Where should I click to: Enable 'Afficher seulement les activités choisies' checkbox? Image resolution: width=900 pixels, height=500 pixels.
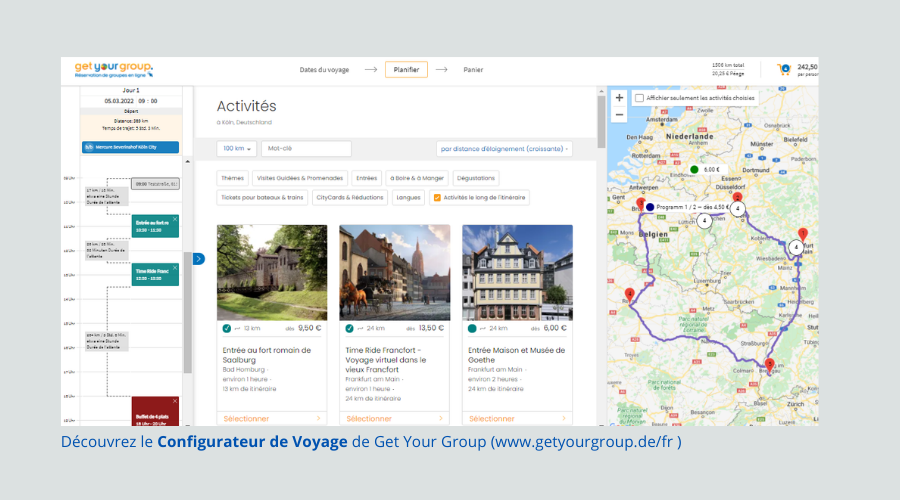pyautogui.click(x=639, y=98)
